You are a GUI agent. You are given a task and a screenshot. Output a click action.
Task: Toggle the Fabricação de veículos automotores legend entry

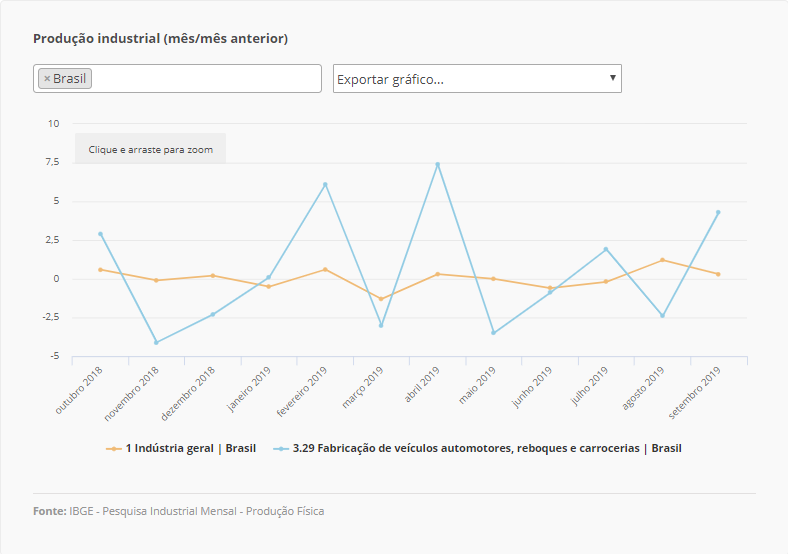486,449
